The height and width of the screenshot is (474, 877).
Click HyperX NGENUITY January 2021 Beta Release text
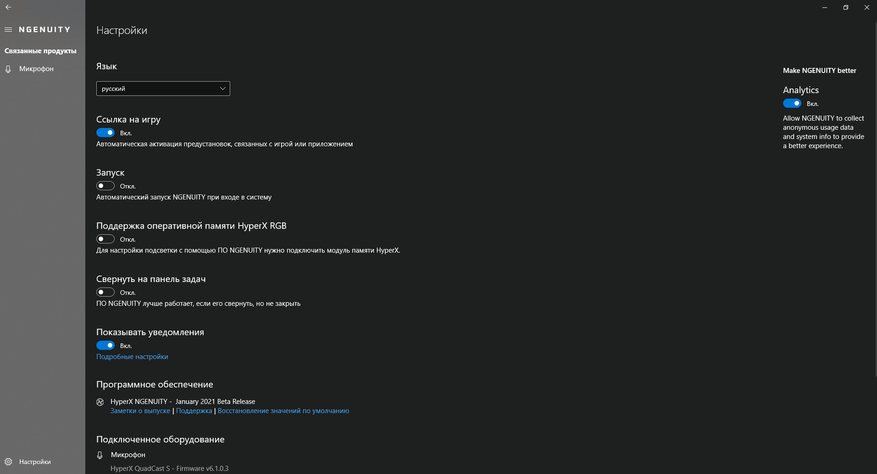[x=182, y=402]
